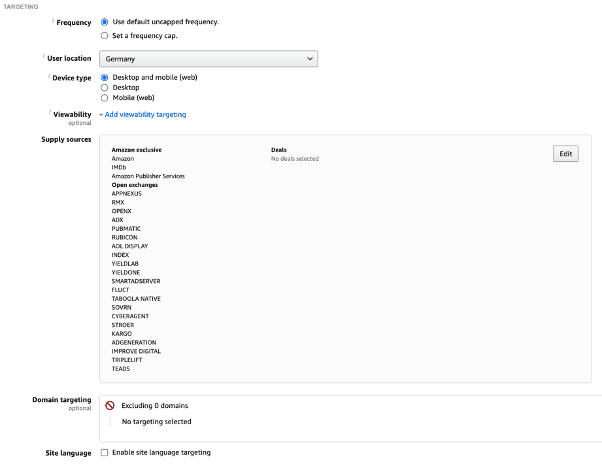Click the 'Add viewability targeting' link
This screenshot has height=468, width=602.
pos(145,115)
